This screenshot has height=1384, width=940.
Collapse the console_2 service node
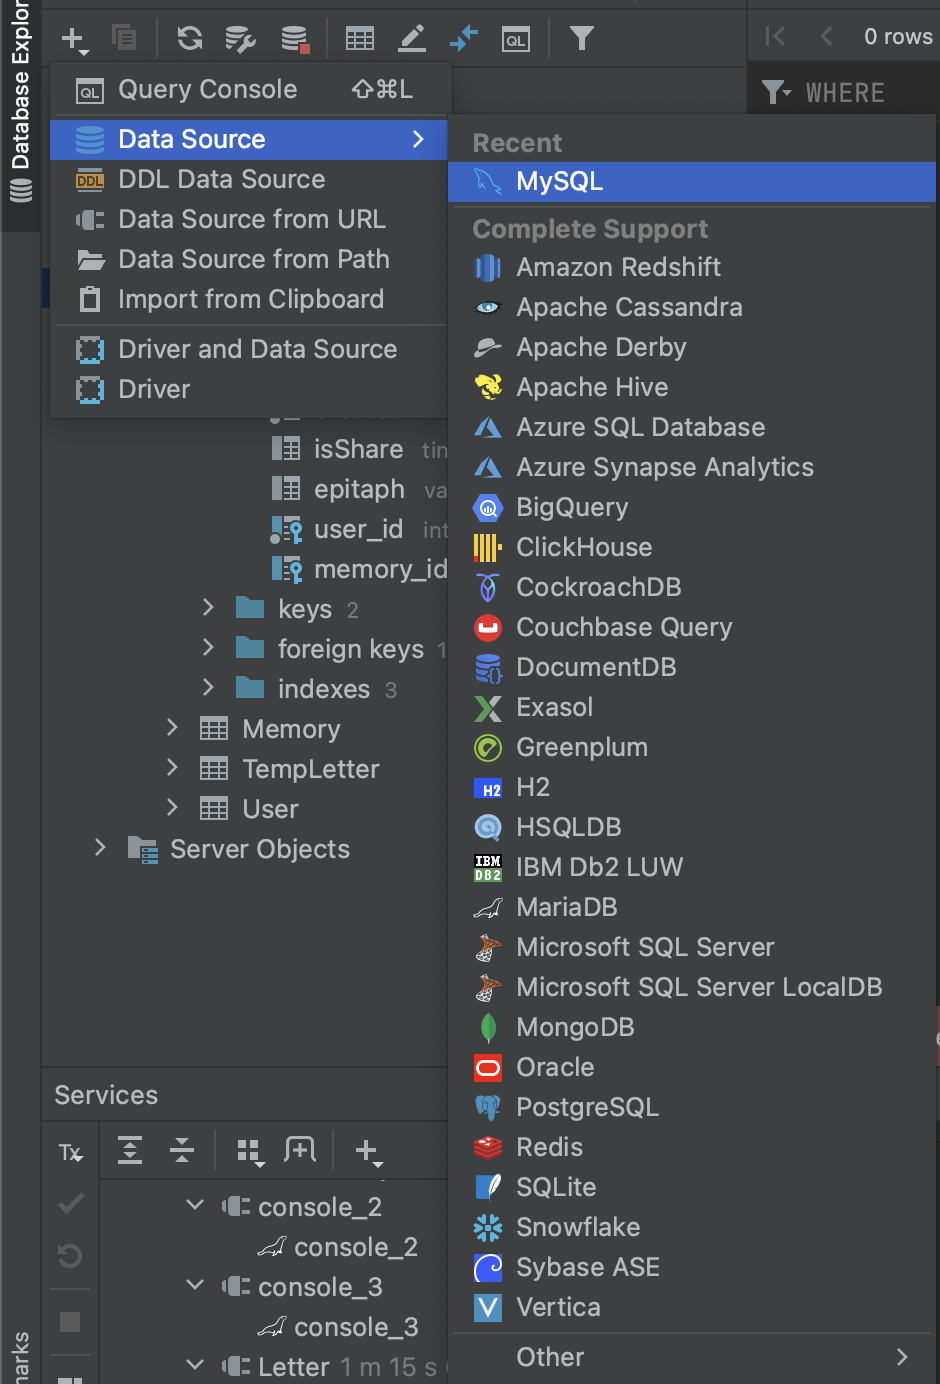click(x=196, y=1205)
